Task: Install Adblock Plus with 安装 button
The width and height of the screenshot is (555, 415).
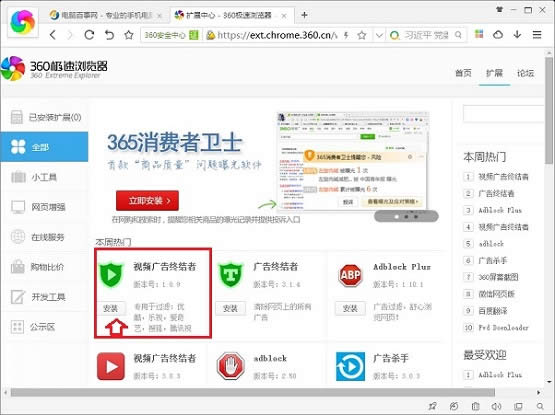Action: 350,308
